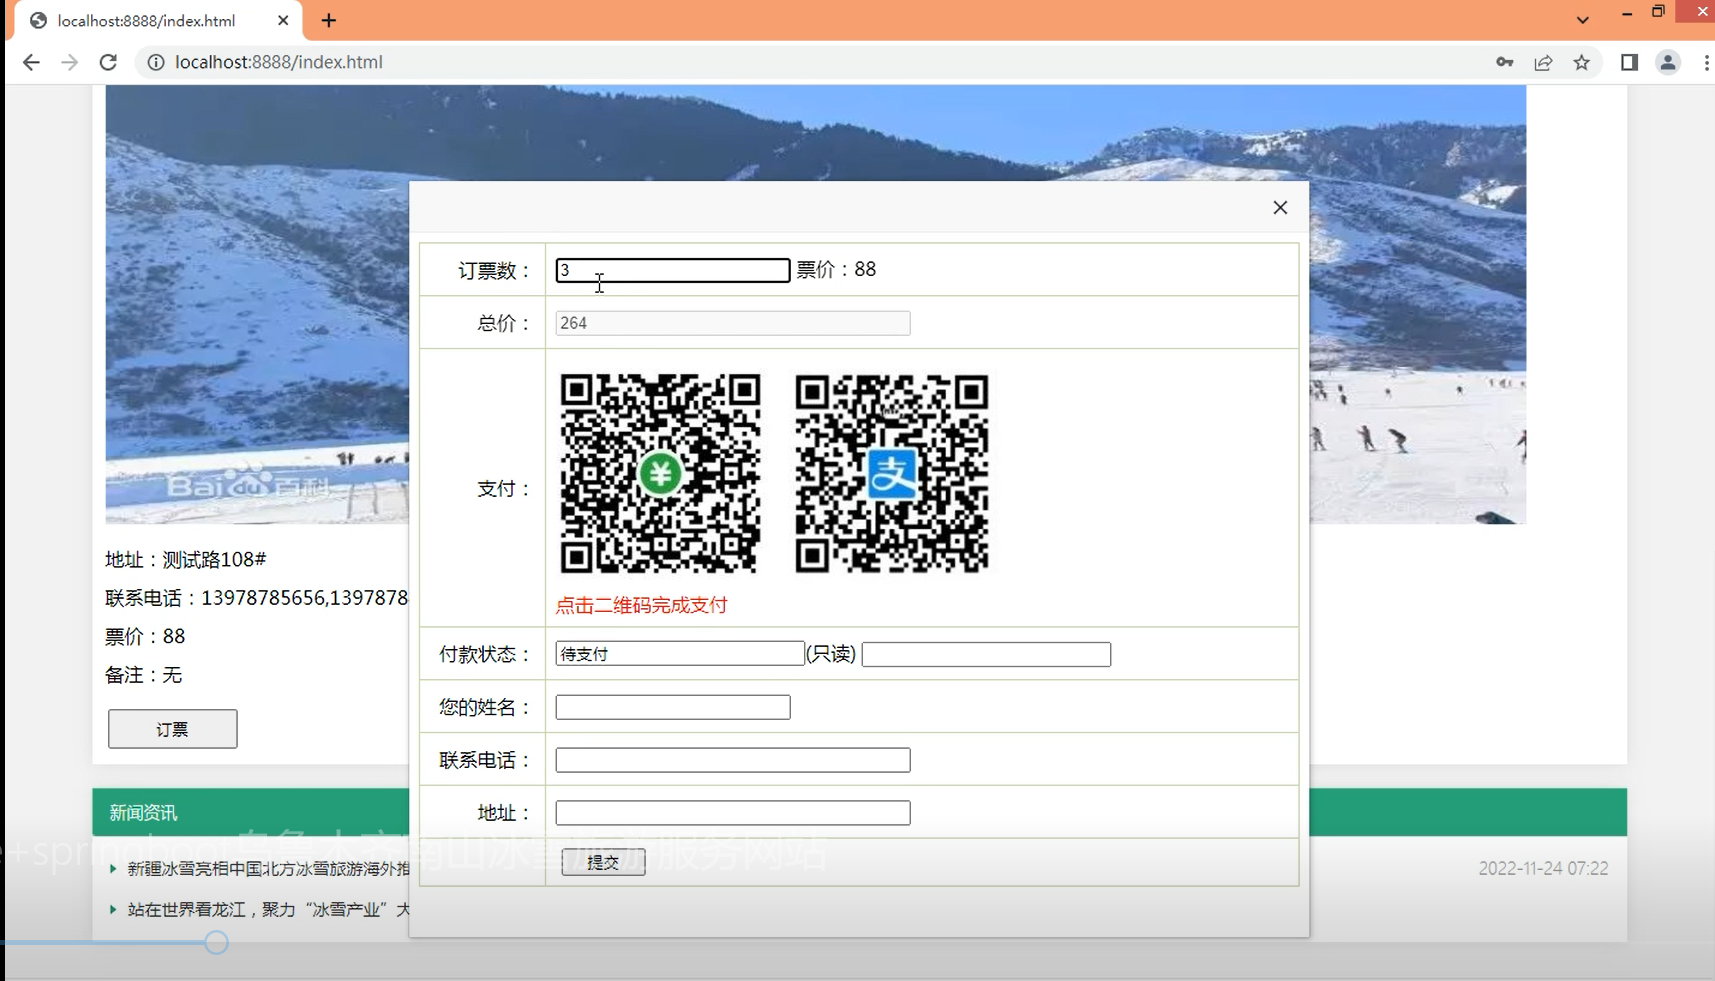Click the 订票 booking button on the page
This screenshot has height=981, width=1715.
172,729
